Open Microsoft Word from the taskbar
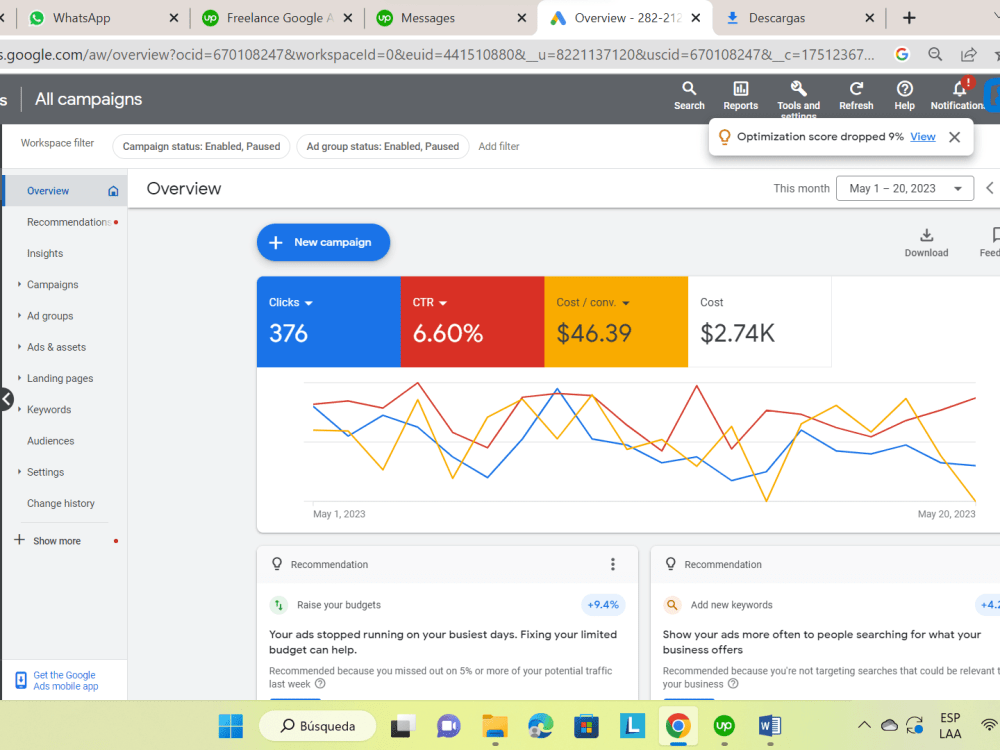 770,726
